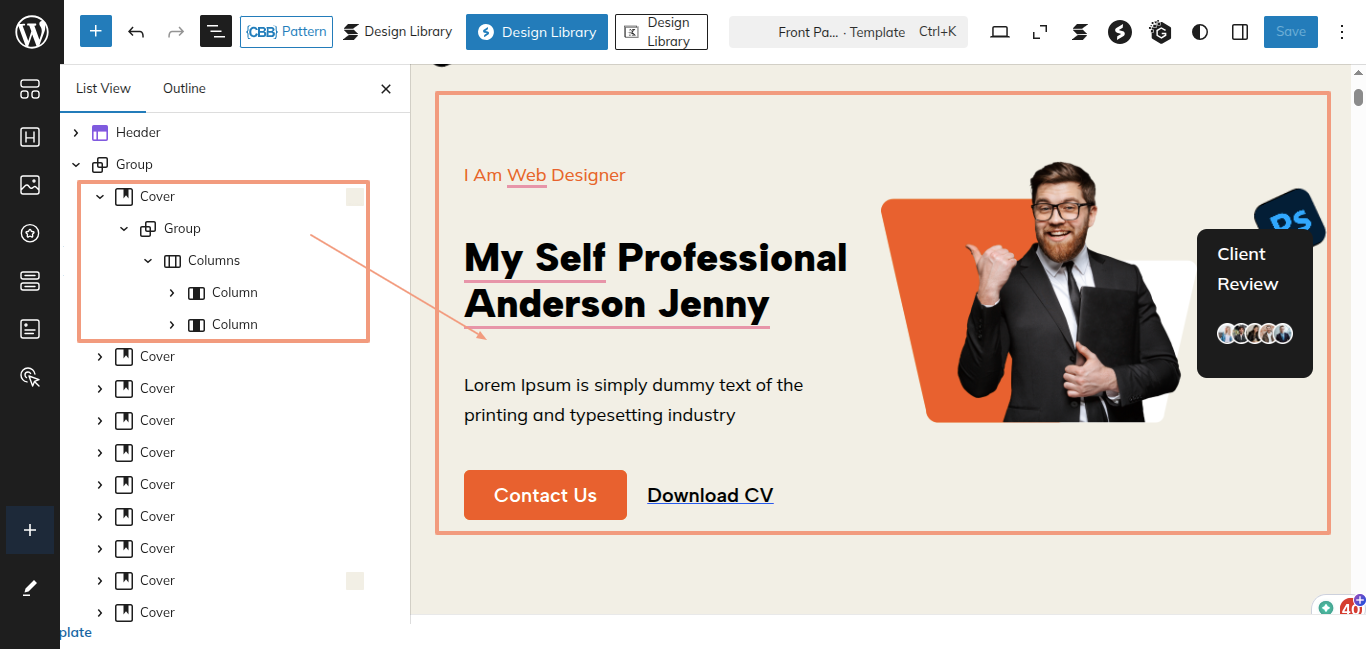
Task: Collapse the Columns block in List View
Action: pos(148,260)
